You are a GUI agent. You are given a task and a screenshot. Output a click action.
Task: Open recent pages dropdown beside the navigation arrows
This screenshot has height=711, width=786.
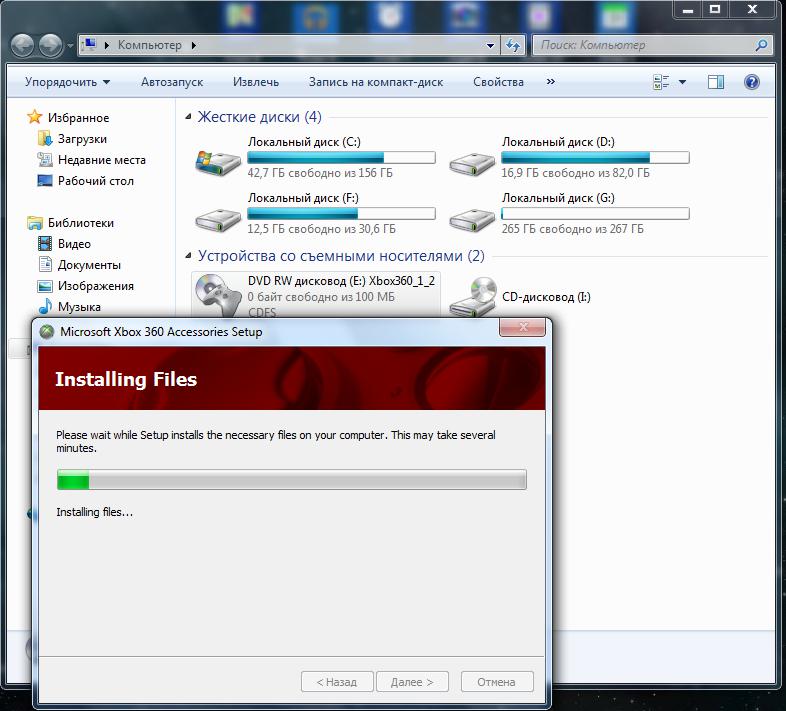point(70,46)
